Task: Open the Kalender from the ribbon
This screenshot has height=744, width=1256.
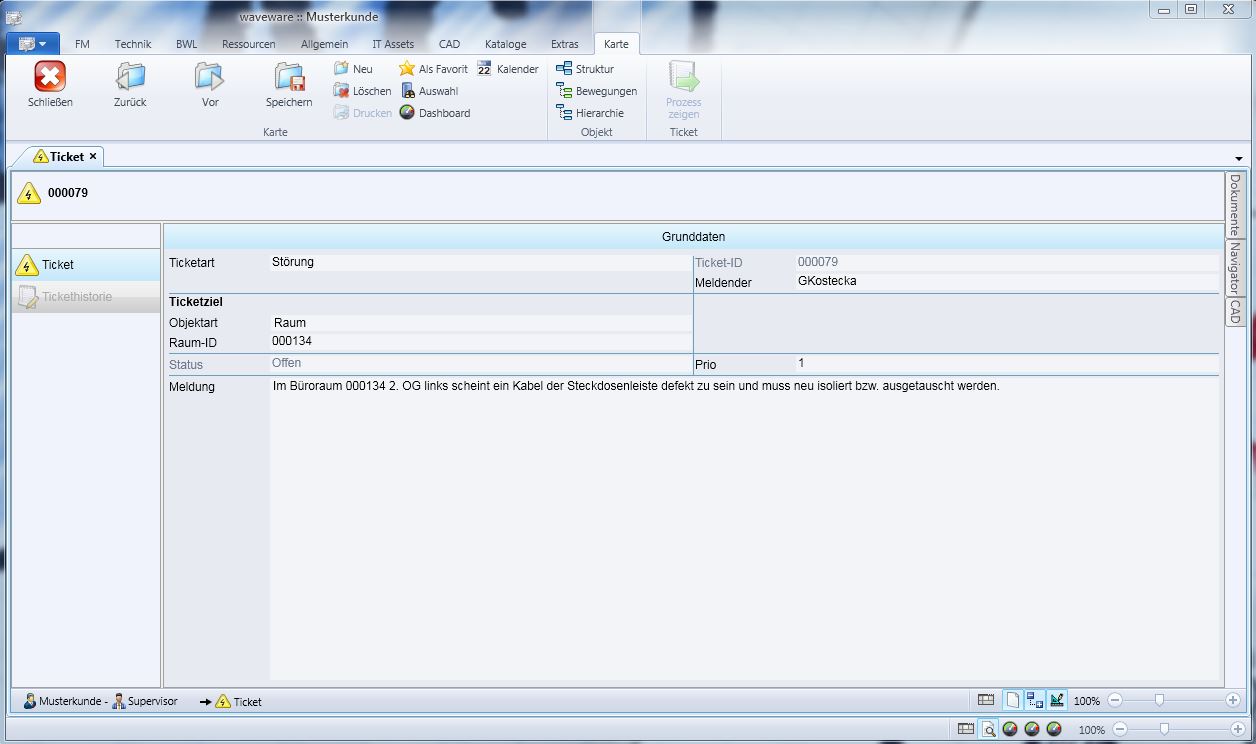Action: pos(508,69)
